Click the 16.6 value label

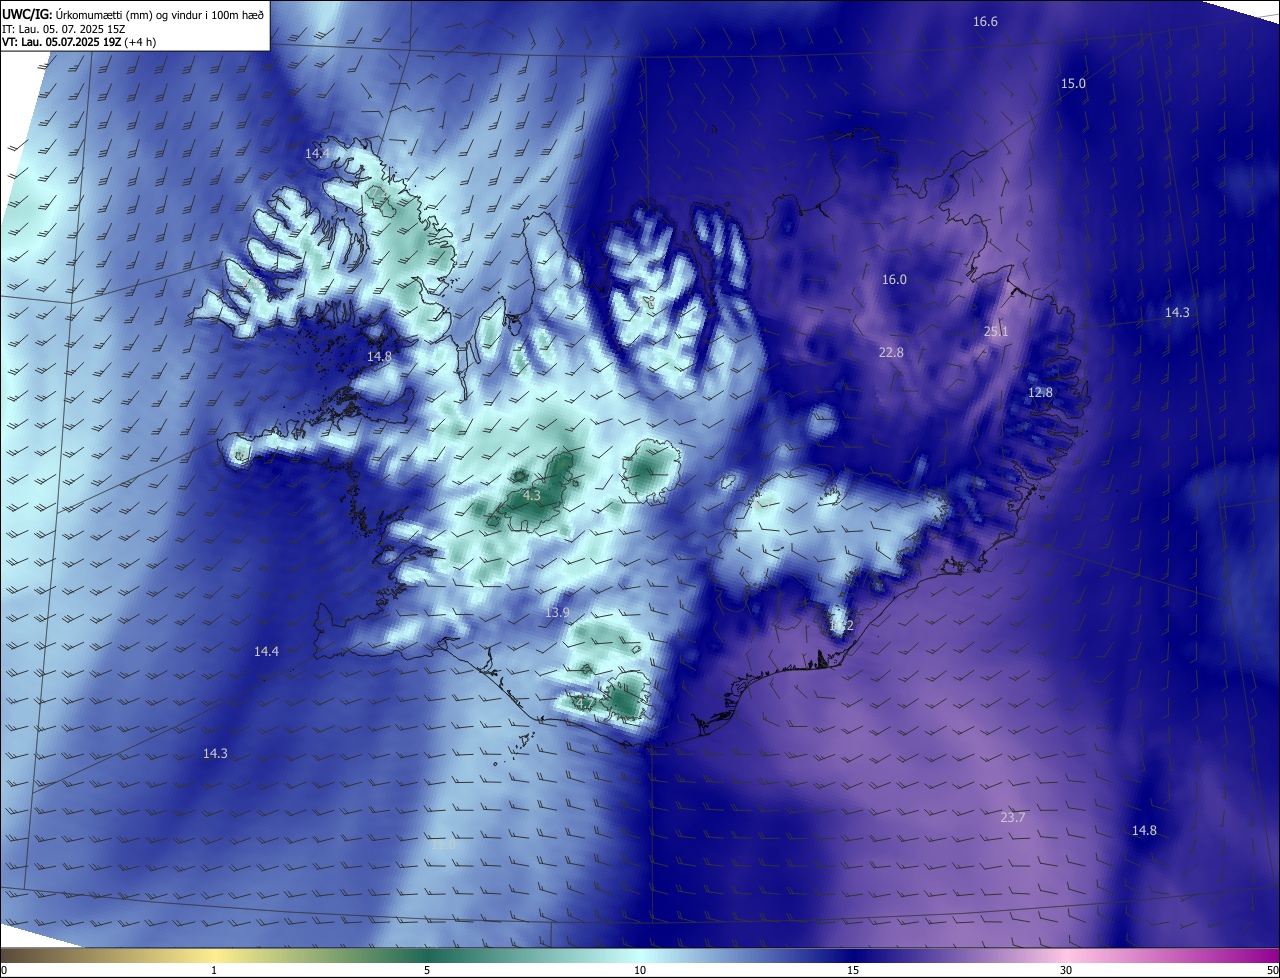[x=985, y=21]
